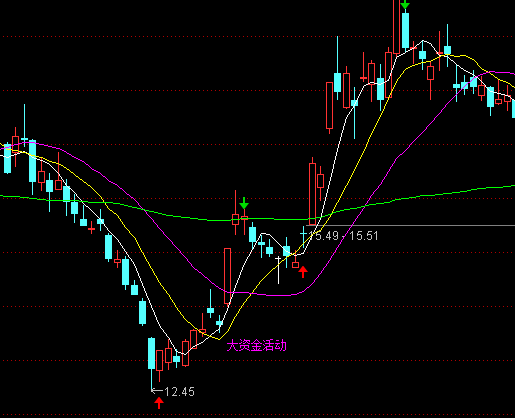Click the red buy arrow below 12.45 low

[159, 403]
